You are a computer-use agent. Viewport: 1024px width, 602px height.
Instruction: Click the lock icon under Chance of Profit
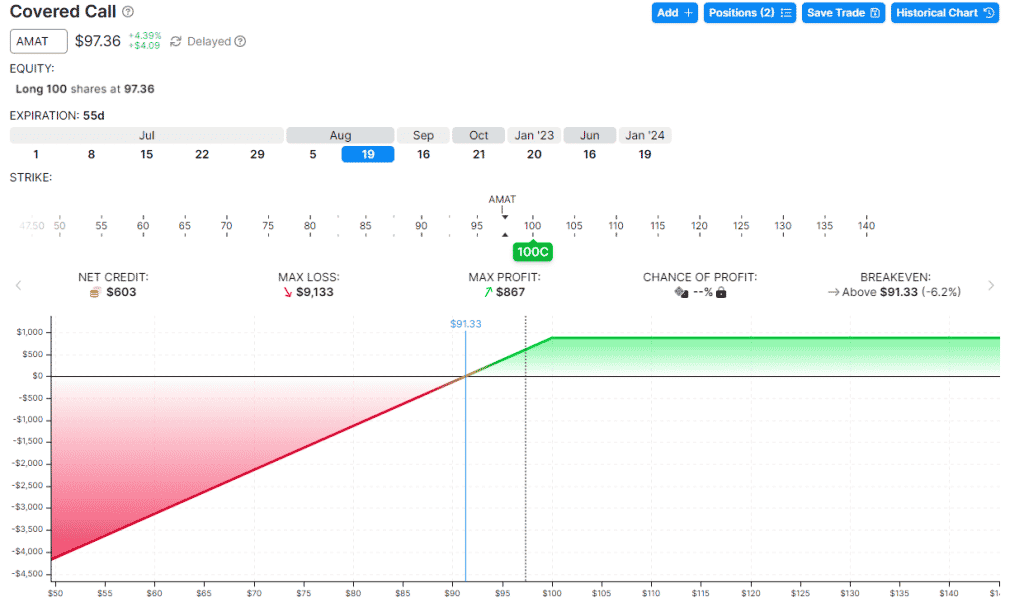(x=721, y=292)
